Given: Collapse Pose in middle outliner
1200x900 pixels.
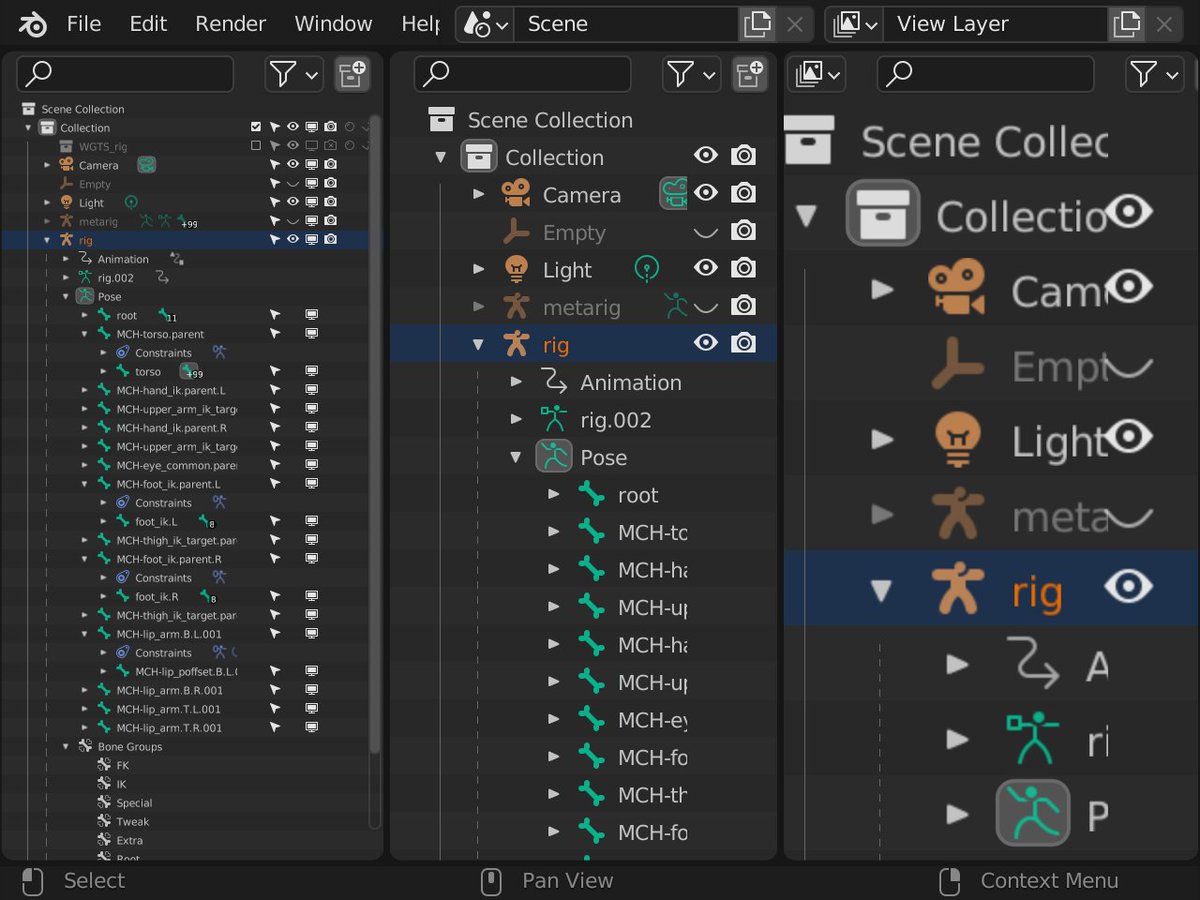Looking at the screenshot, I should (x=516, y=457).
